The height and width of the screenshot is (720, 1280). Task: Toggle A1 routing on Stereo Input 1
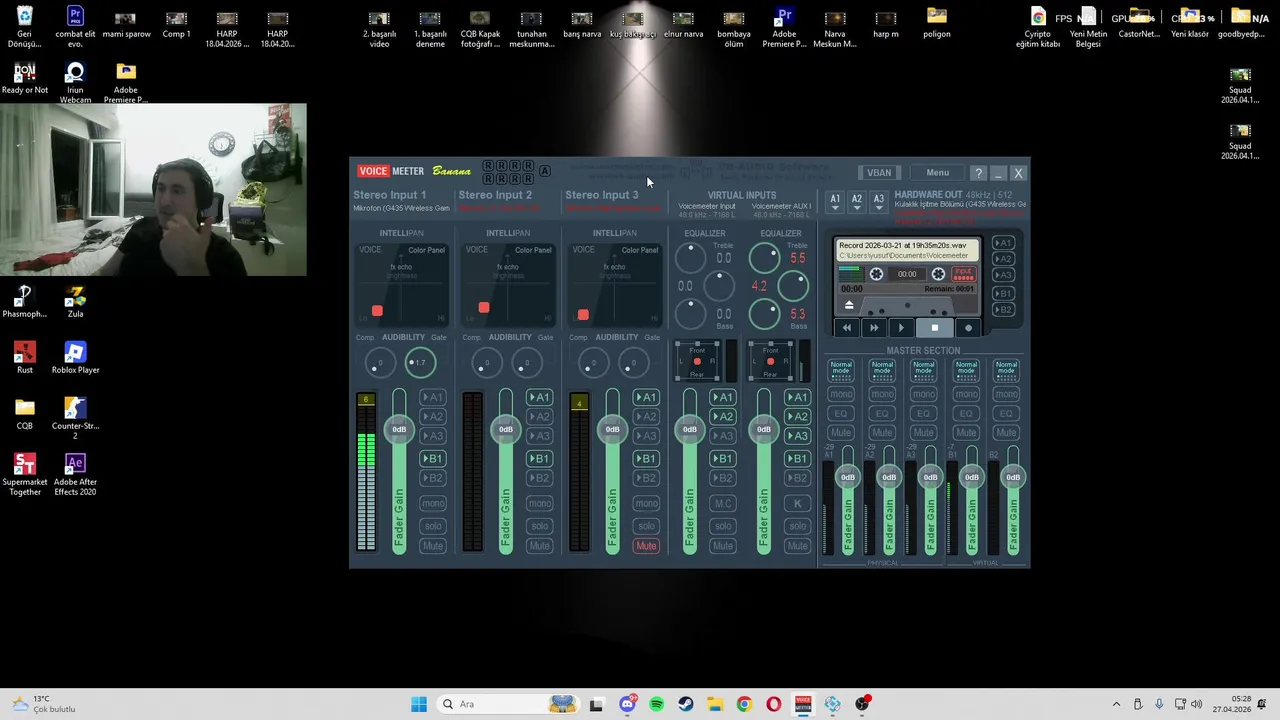[x=432, y=398]
